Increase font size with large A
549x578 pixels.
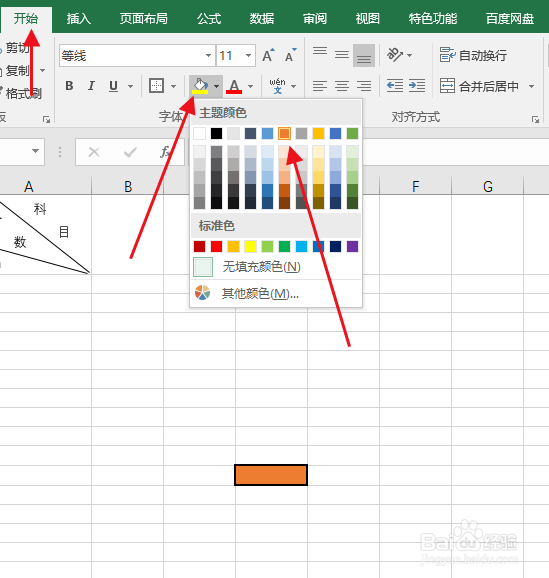coord(268,56)
